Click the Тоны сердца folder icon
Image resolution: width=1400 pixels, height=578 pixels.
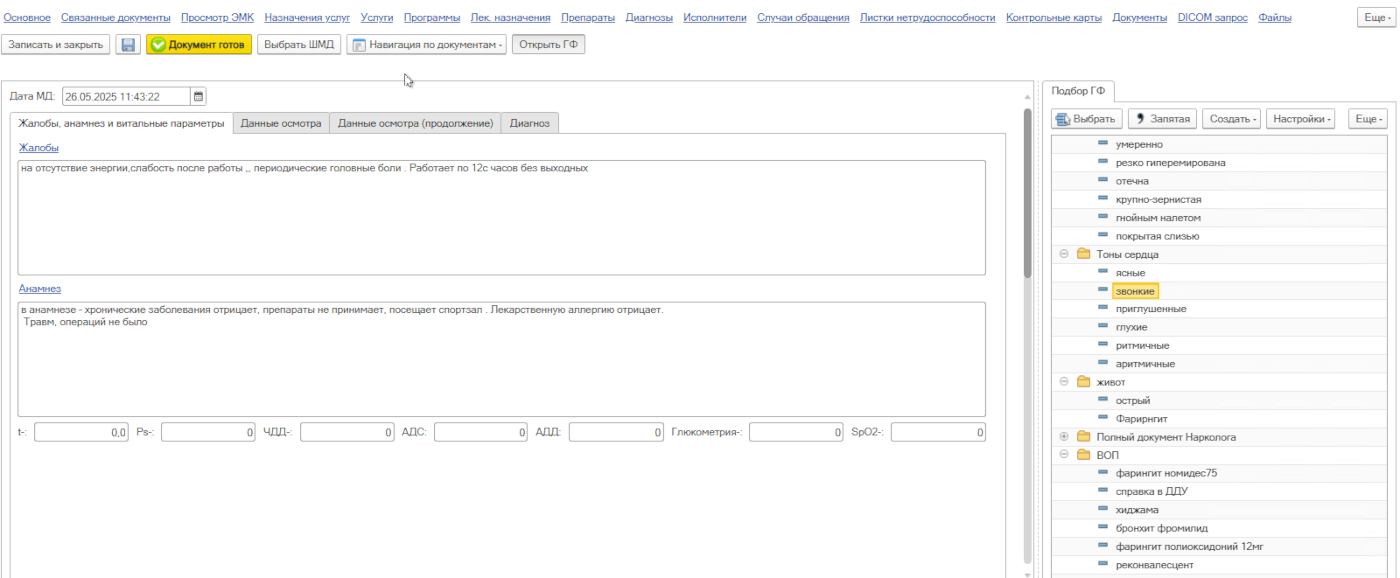[1083, 255]
